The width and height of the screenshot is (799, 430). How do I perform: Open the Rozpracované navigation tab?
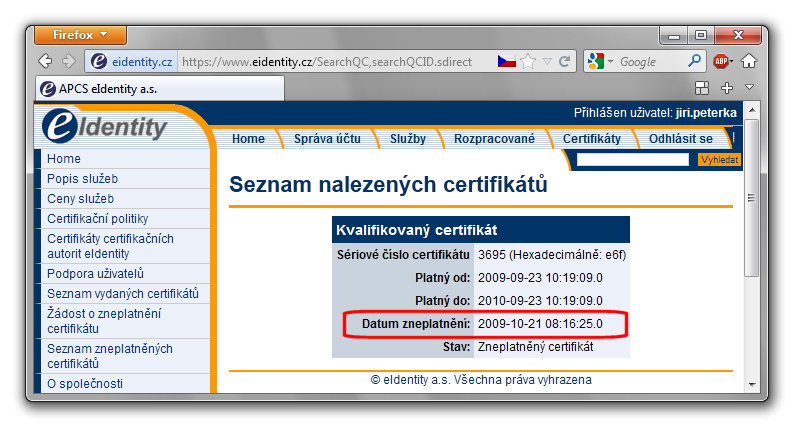point(494,139)
